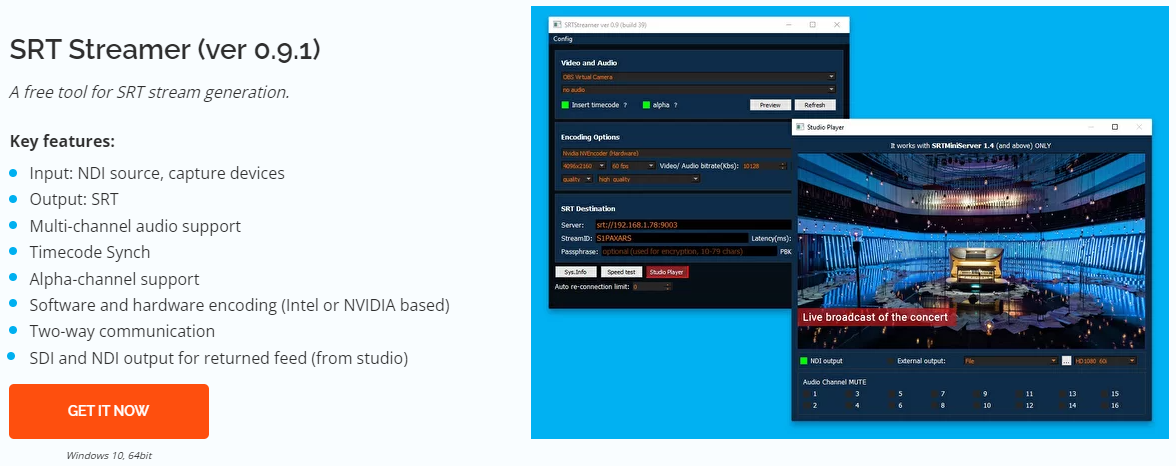Click the bitrate 10128 spinner arrows
Viewport: 1176px width, 466px height.
[x=784, y=165]
